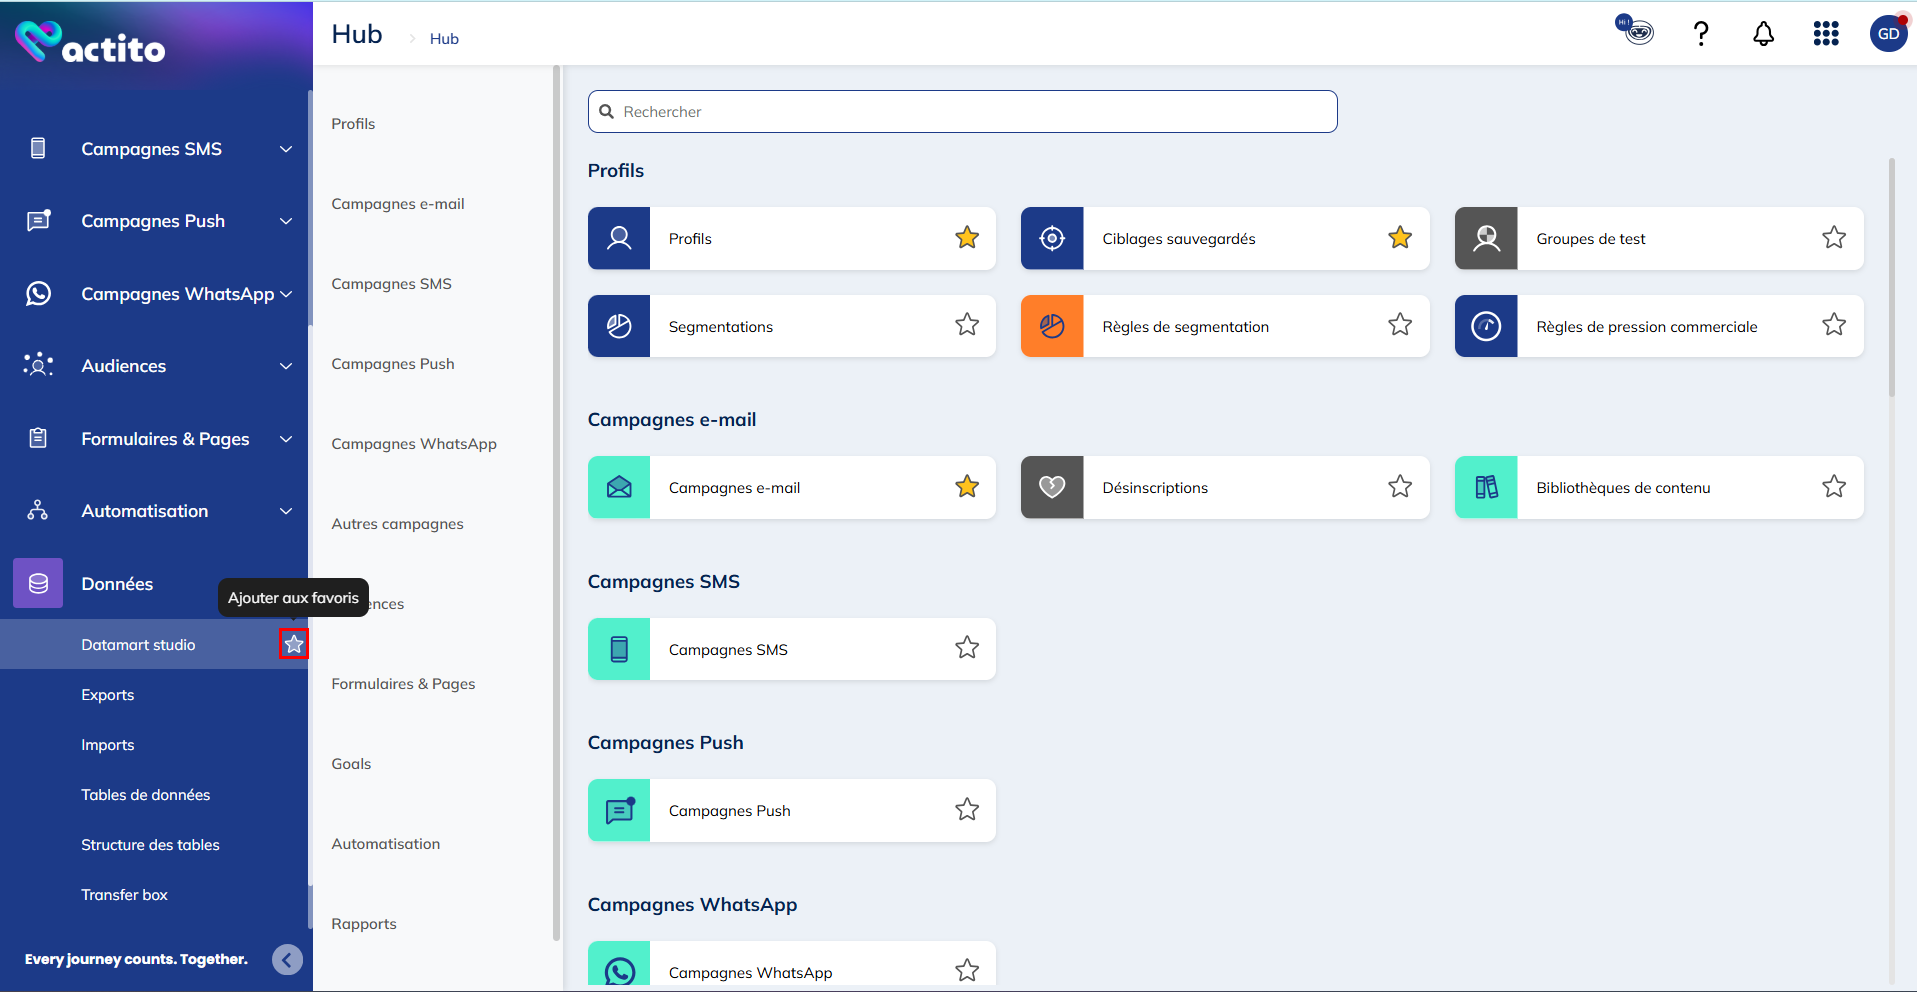Open the Groupes de test tile
Image resolution: width=1917 pixels, height=992 pixels.
1658,239
